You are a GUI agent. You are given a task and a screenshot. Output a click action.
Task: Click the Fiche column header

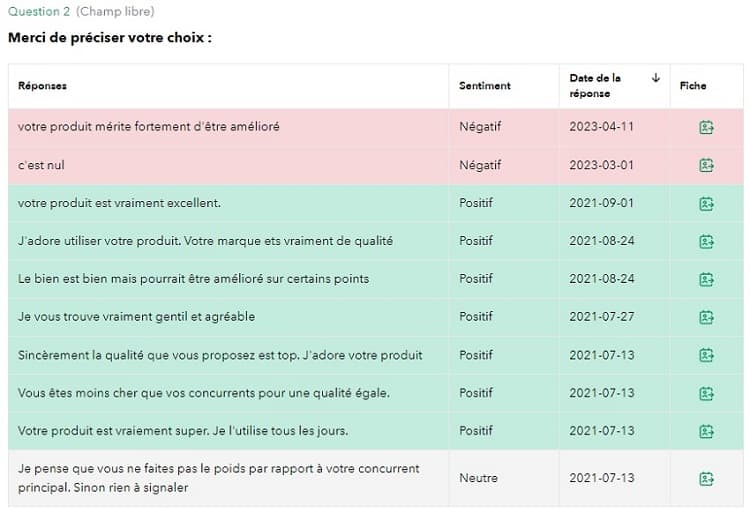693,86
